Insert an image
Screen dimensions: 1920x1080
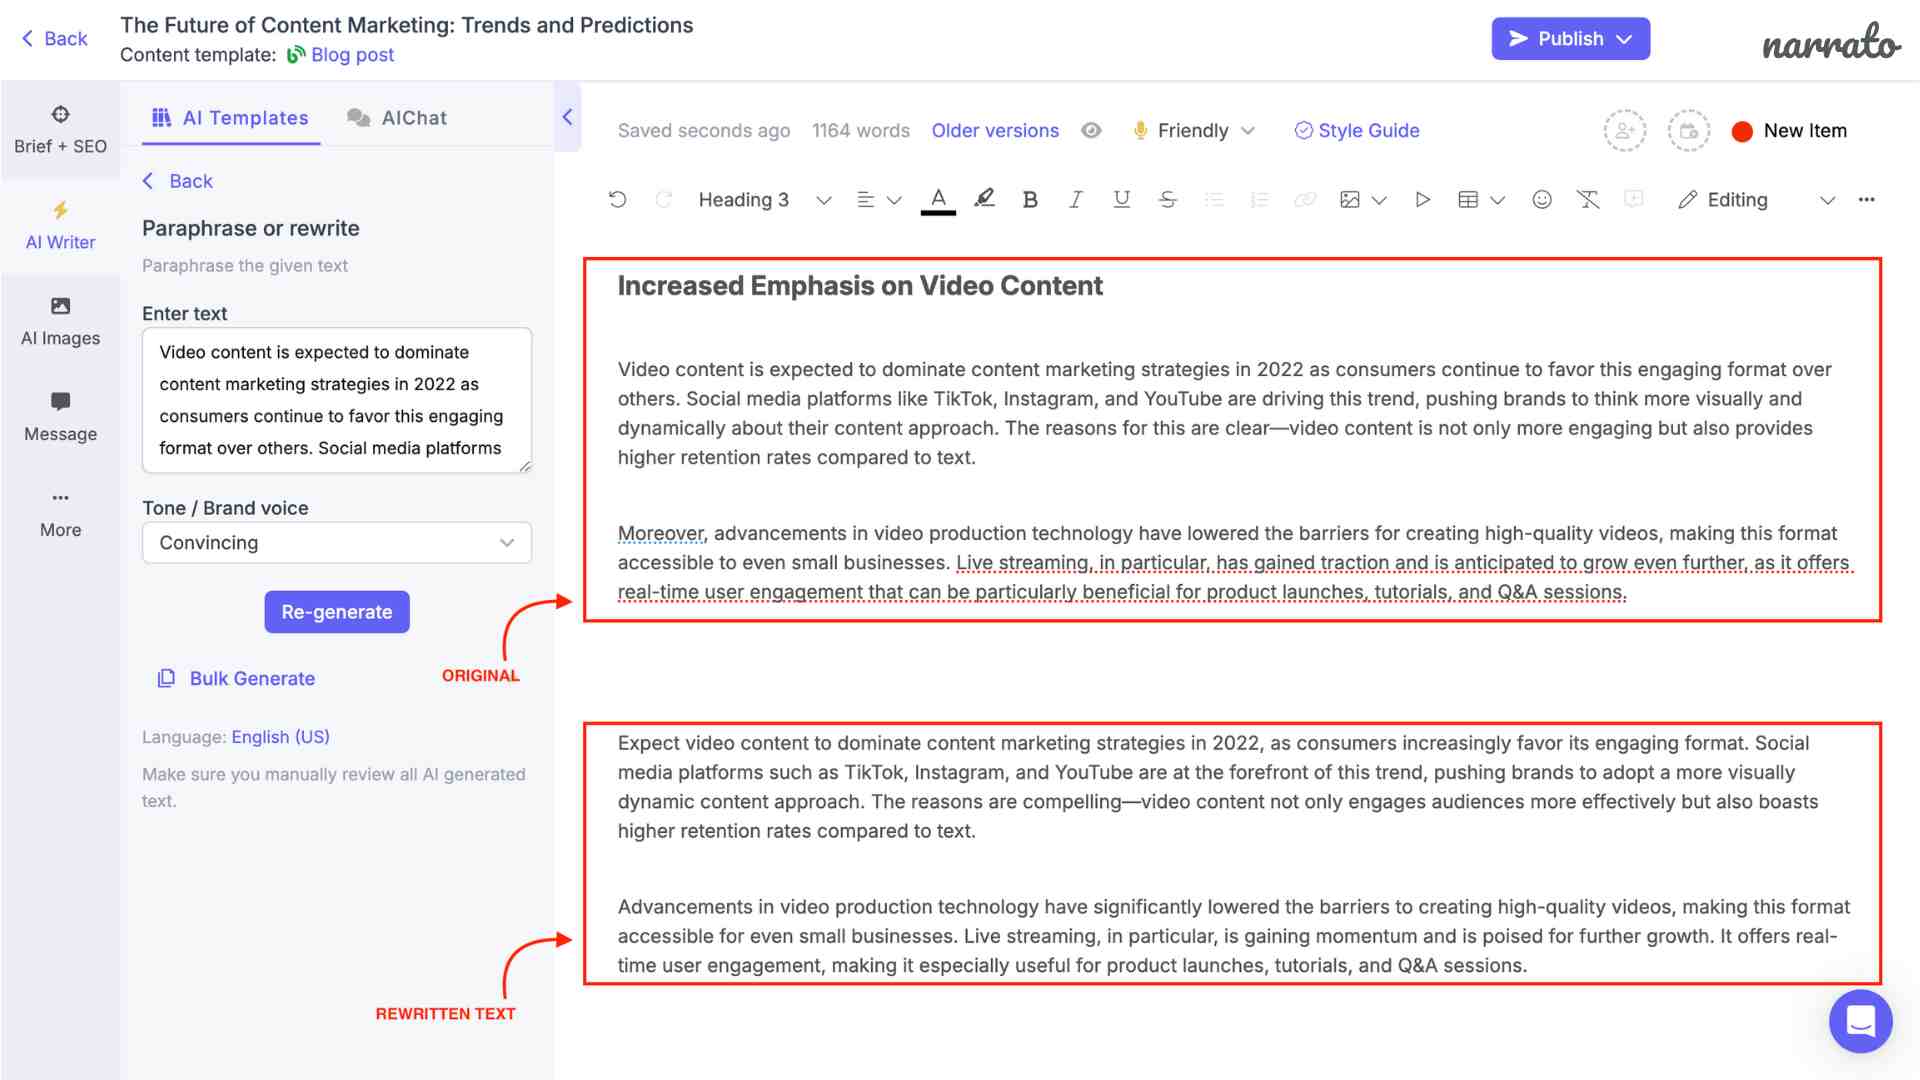pos(1350,200)
